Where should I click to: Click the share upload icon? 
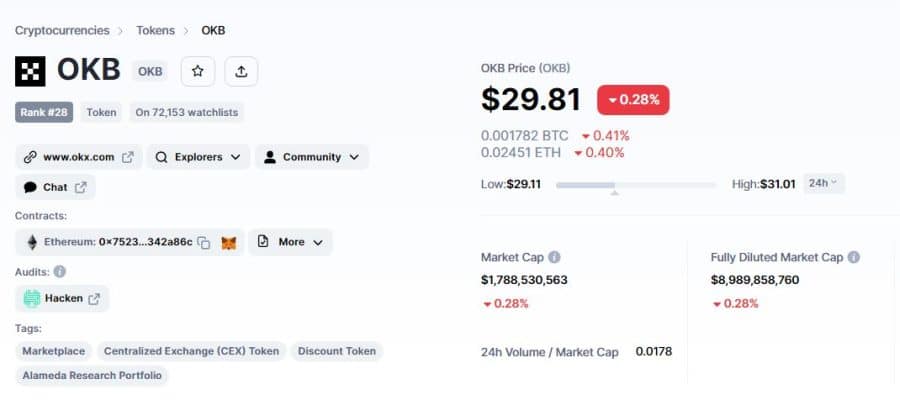pyautogui.click(x=241, y=72)
